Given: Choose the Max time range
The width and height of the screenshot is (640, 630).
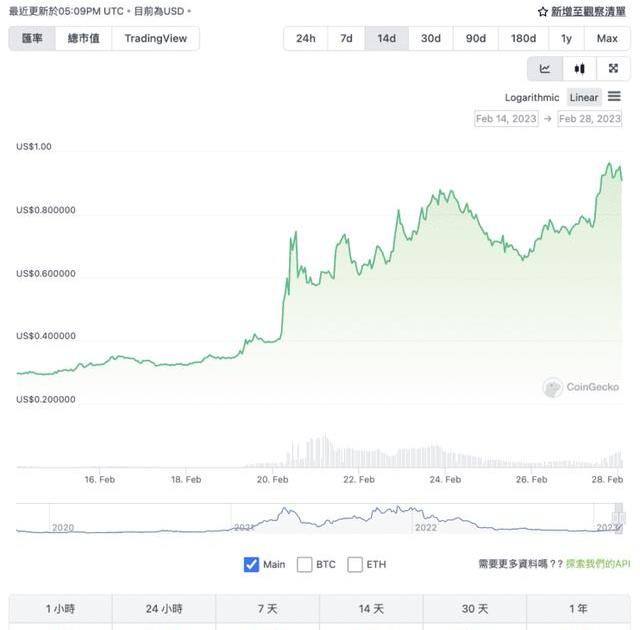Looking at the screenshot, I should coord(607,38).
